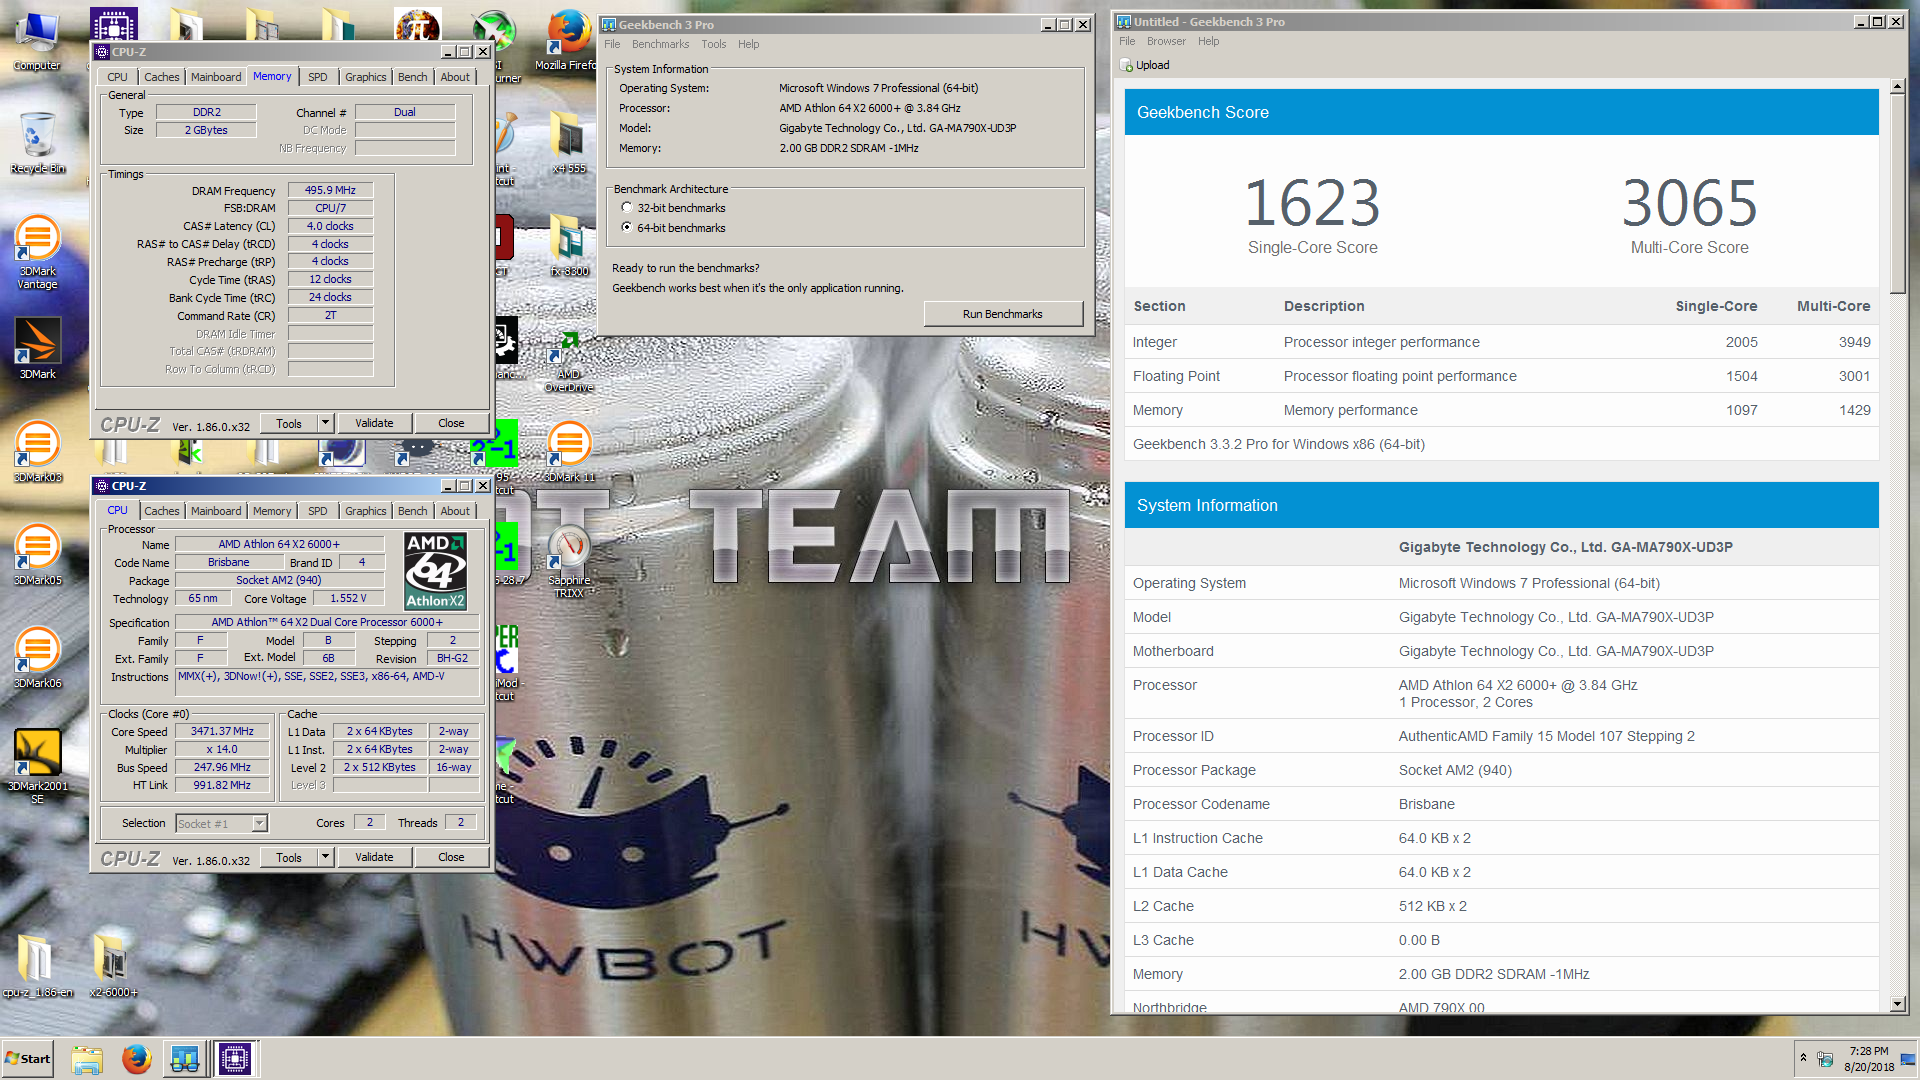Open the Bench tab in the CPU-tab CPU-Z window
The width and height of the screenshot is (1920, 1080).
point(412,511)
